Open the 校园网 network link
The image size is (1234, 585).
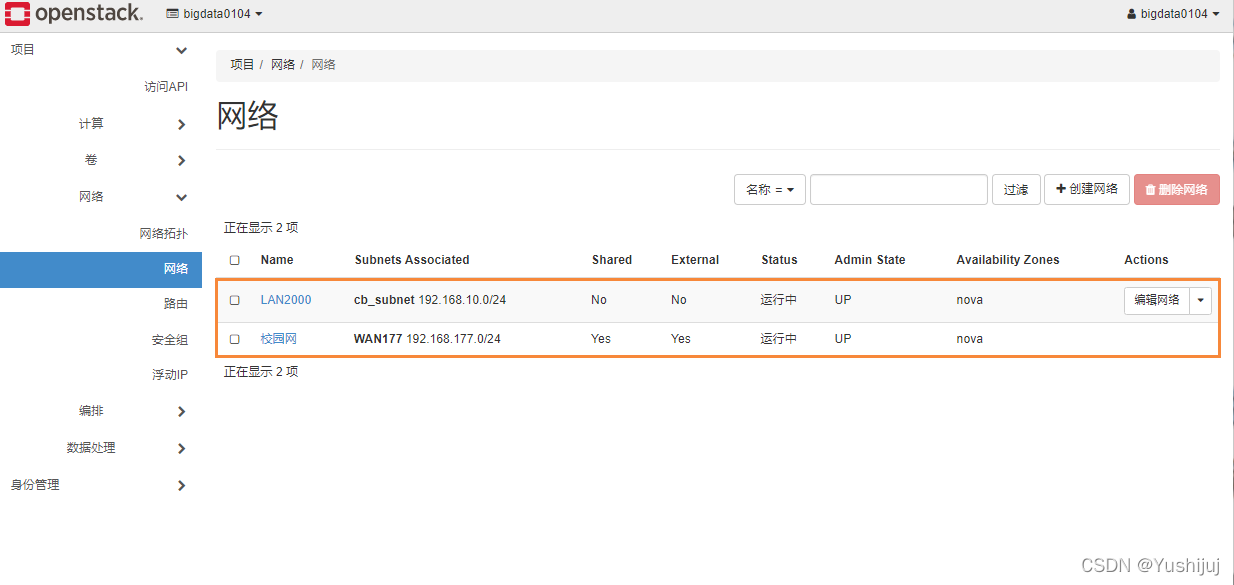[x=279, y=339]
